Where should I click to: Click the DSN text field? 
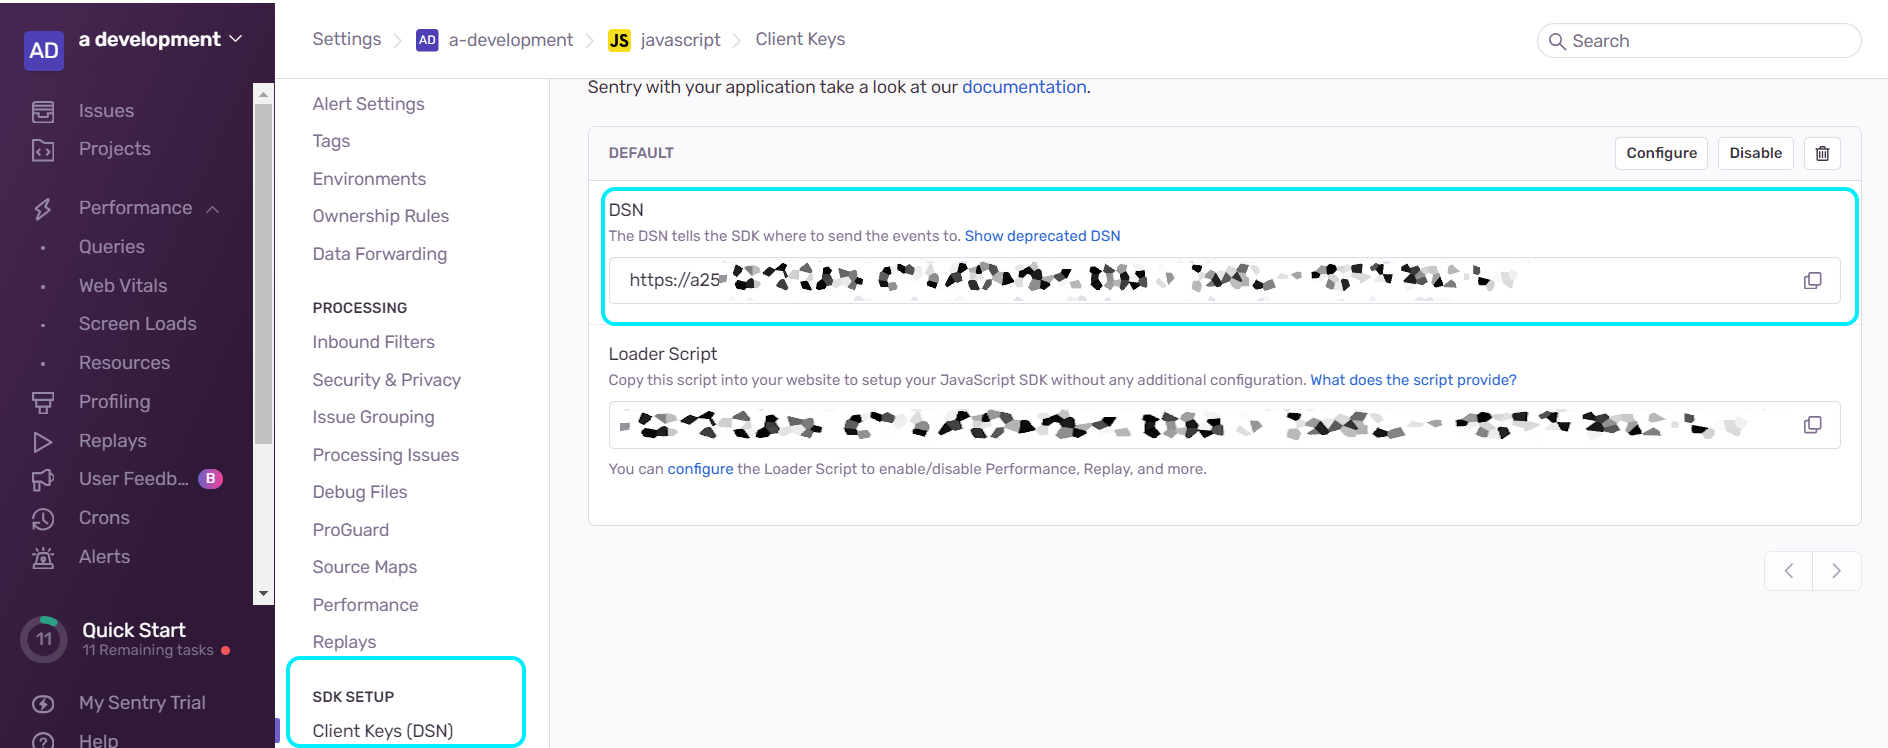tap(1224, 281)
